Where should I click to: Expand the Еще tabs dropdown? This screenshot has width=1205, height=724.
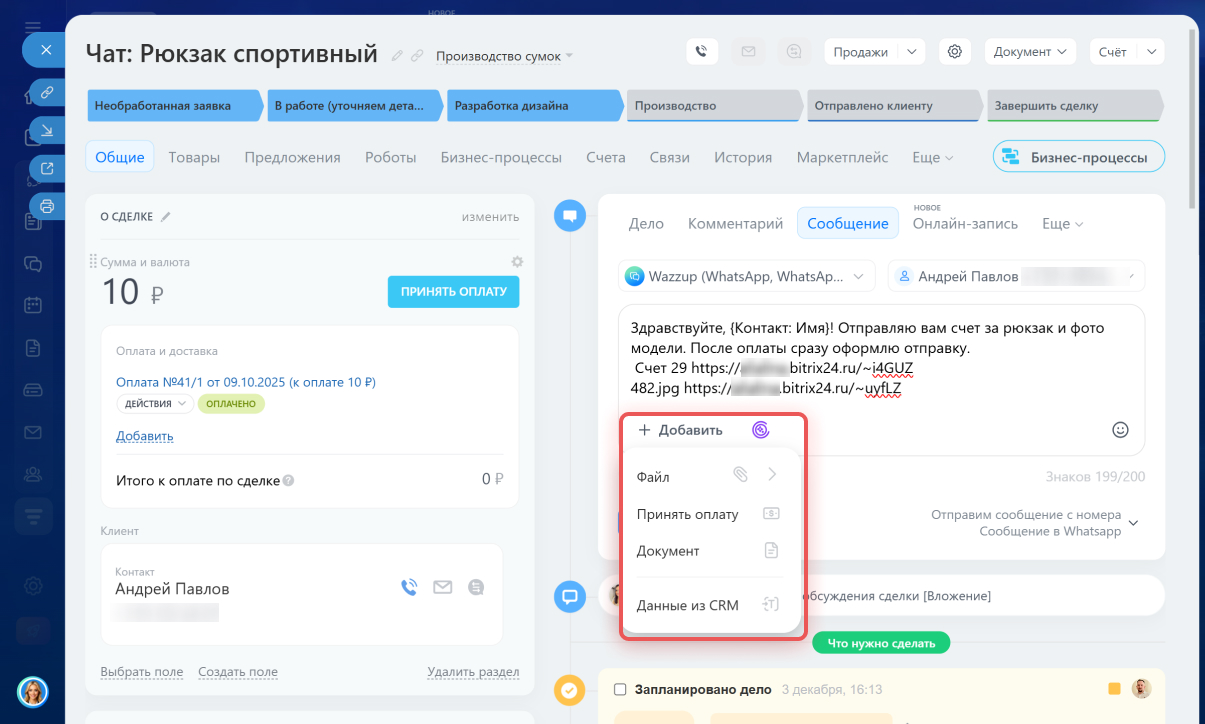point(932,157)
